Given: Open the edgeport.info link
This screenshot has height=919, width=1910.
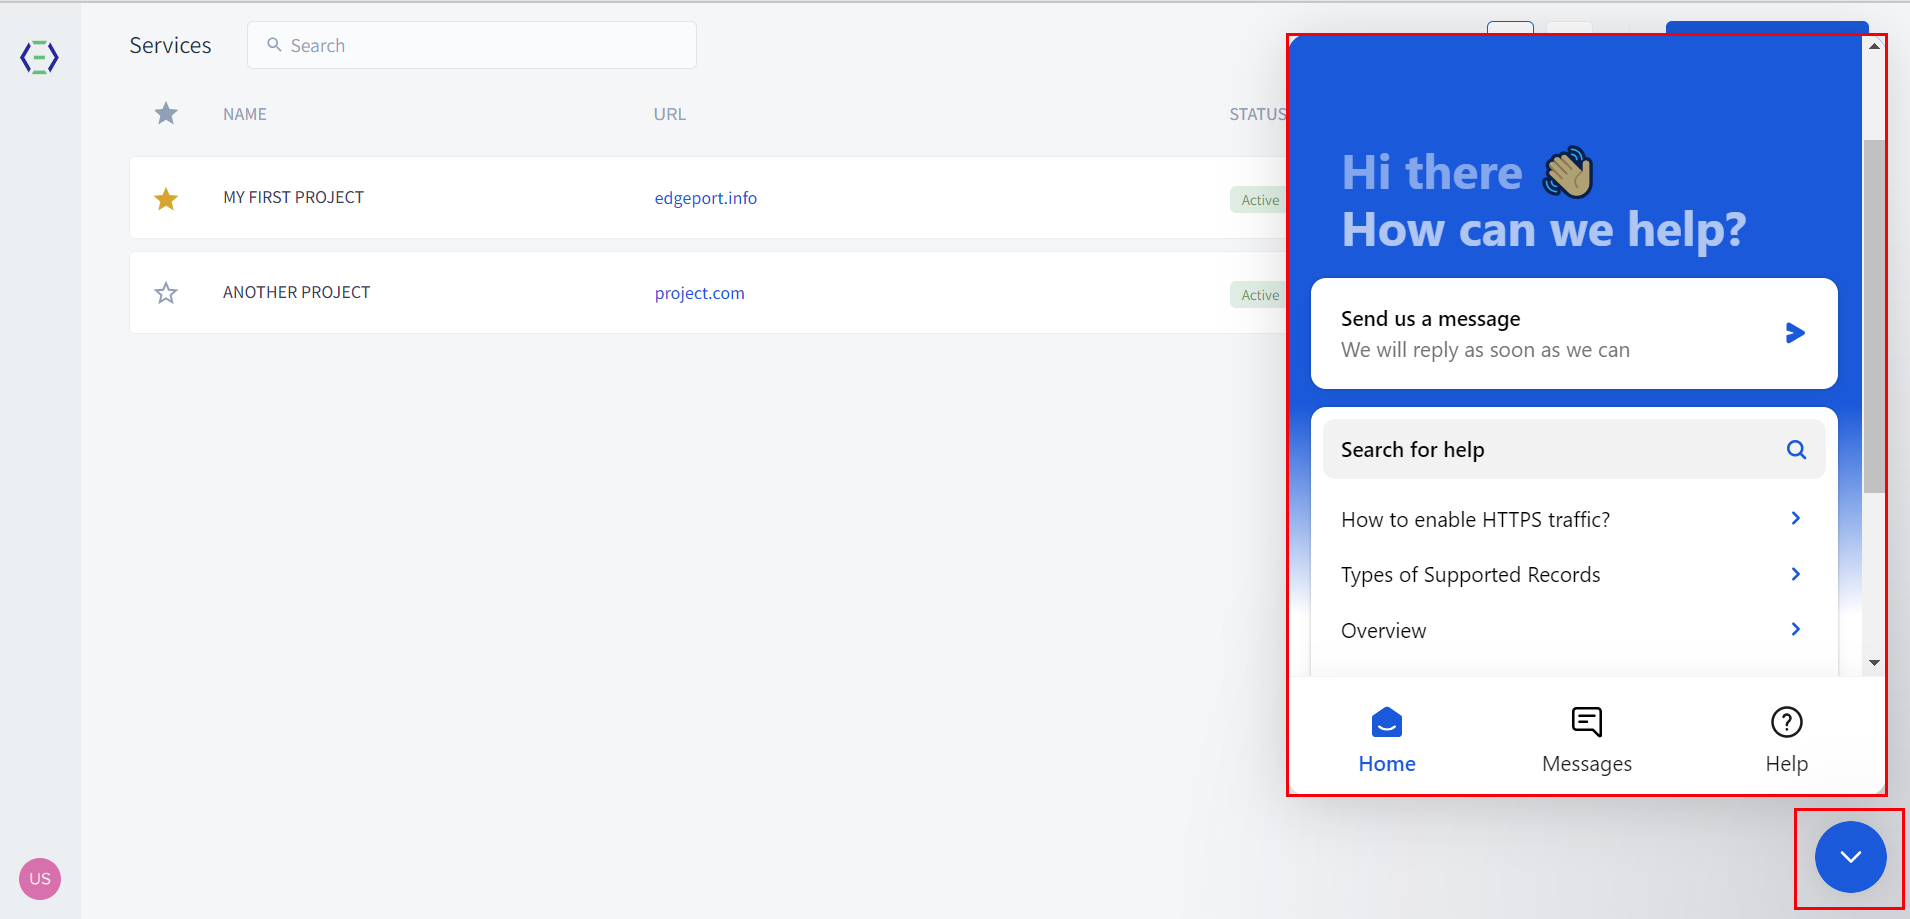Looking at the screenshot, I should tap(705, 198).
